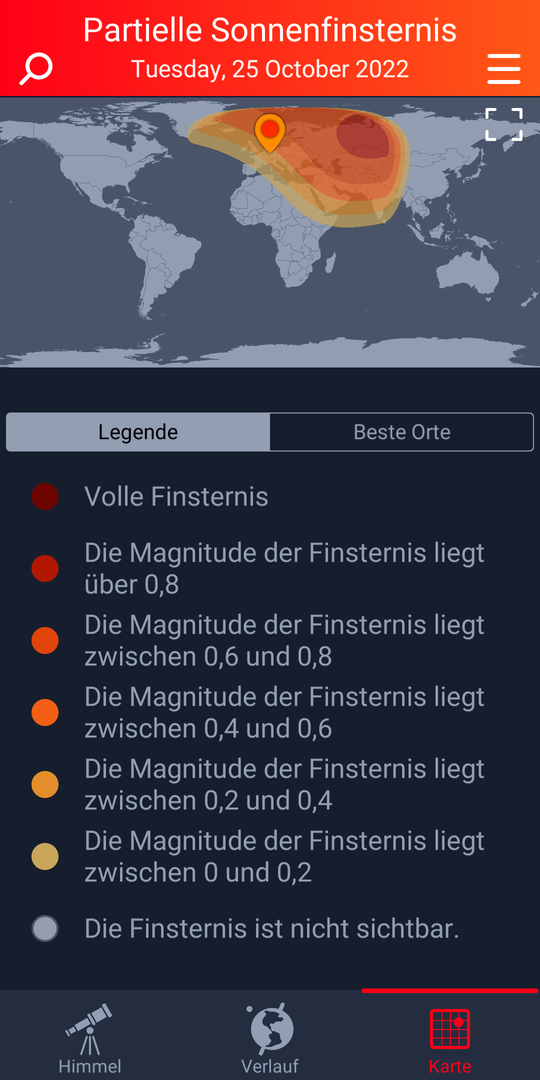Open the hamburger menu
This screenshot has height=1080, width=540.
503,69
